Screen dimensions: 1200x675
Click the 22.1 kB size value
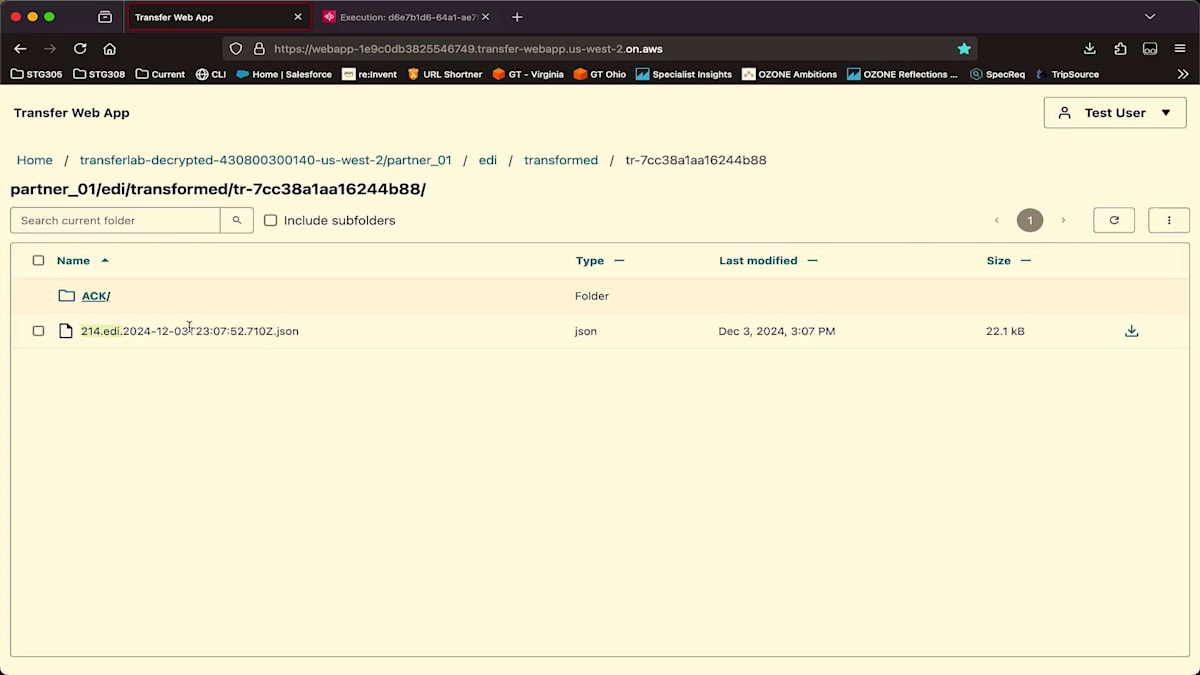pyautogui.click(x=1005, y=331)
